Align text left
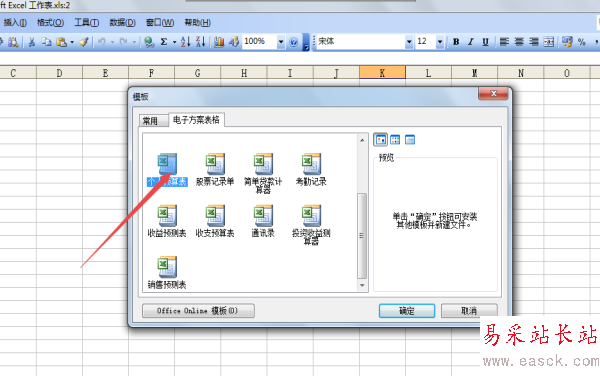Viewport: 600px width, 376px height. 504,42
